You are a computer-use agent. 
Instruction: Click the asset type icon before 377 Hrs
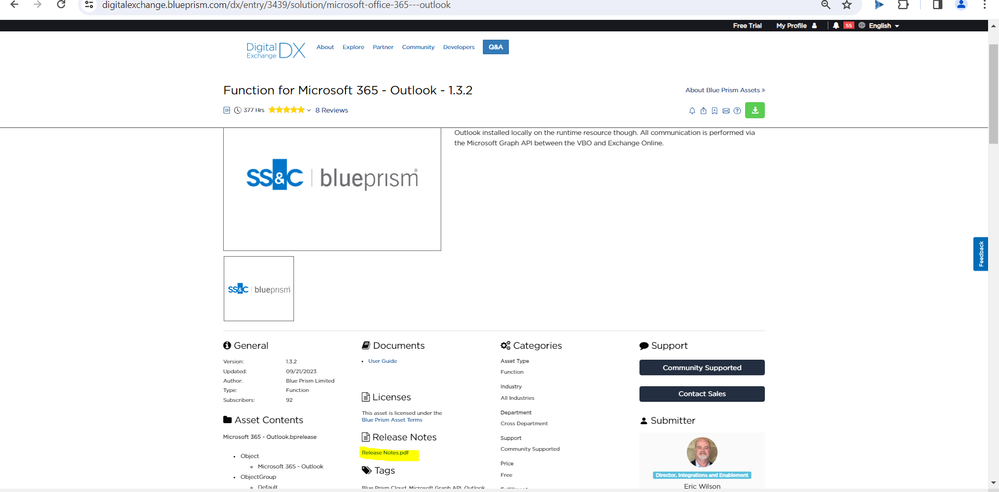point(226,110)
